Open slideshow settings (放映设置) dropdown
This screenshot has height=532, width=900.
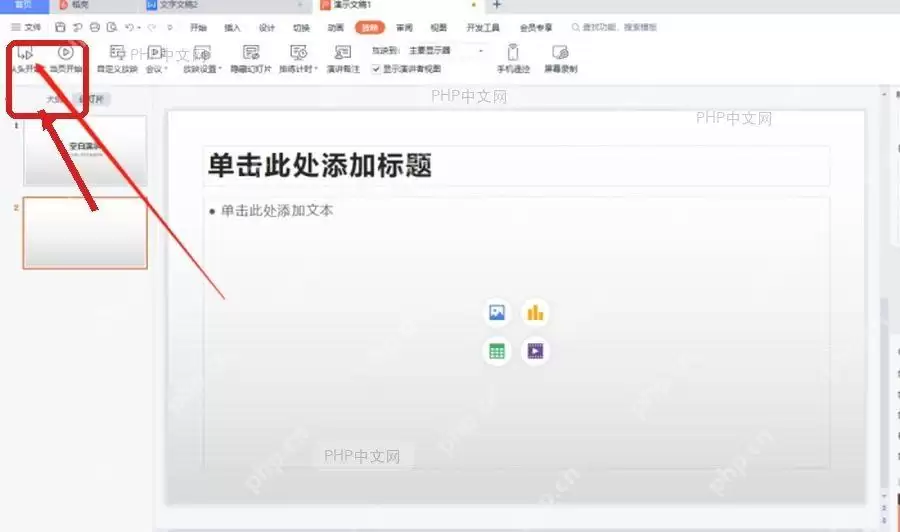[x=202, y=59]
